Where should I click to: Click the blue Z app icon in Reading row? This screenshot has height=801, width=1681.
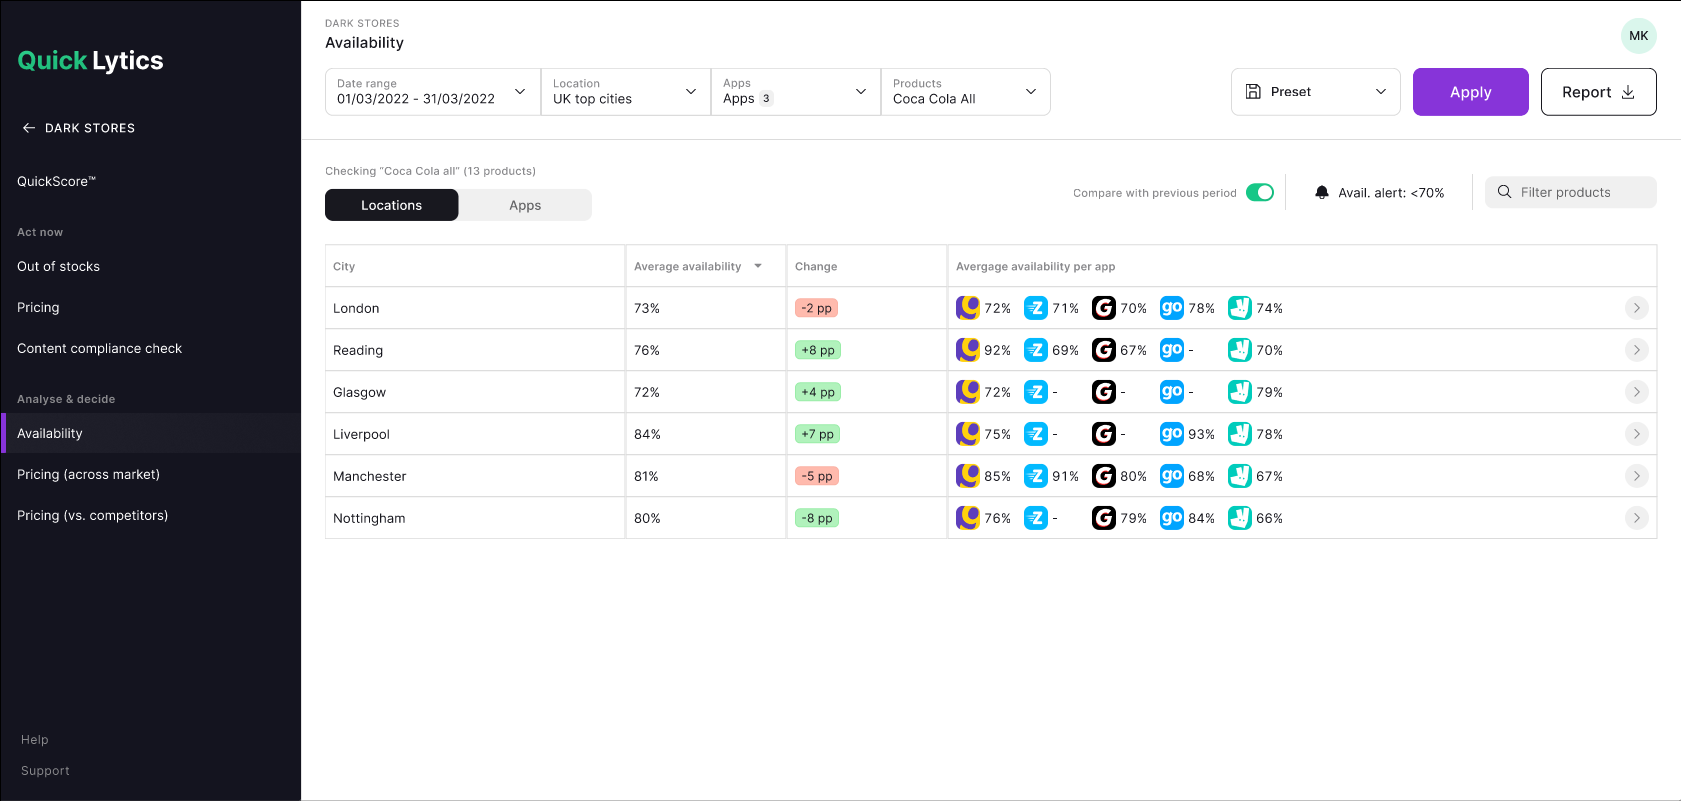click(x=1036, y=350)
